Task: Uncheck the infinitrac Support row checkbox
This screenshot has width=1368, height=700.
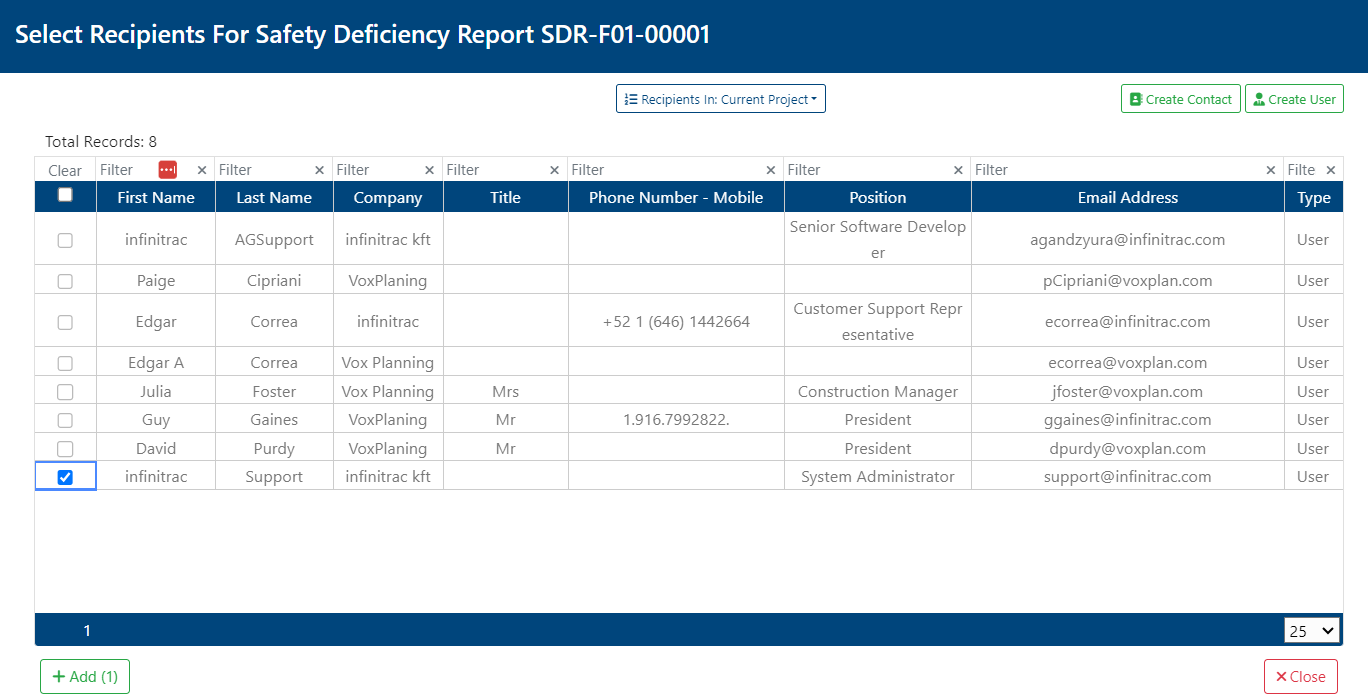Action: coord(65,477)
